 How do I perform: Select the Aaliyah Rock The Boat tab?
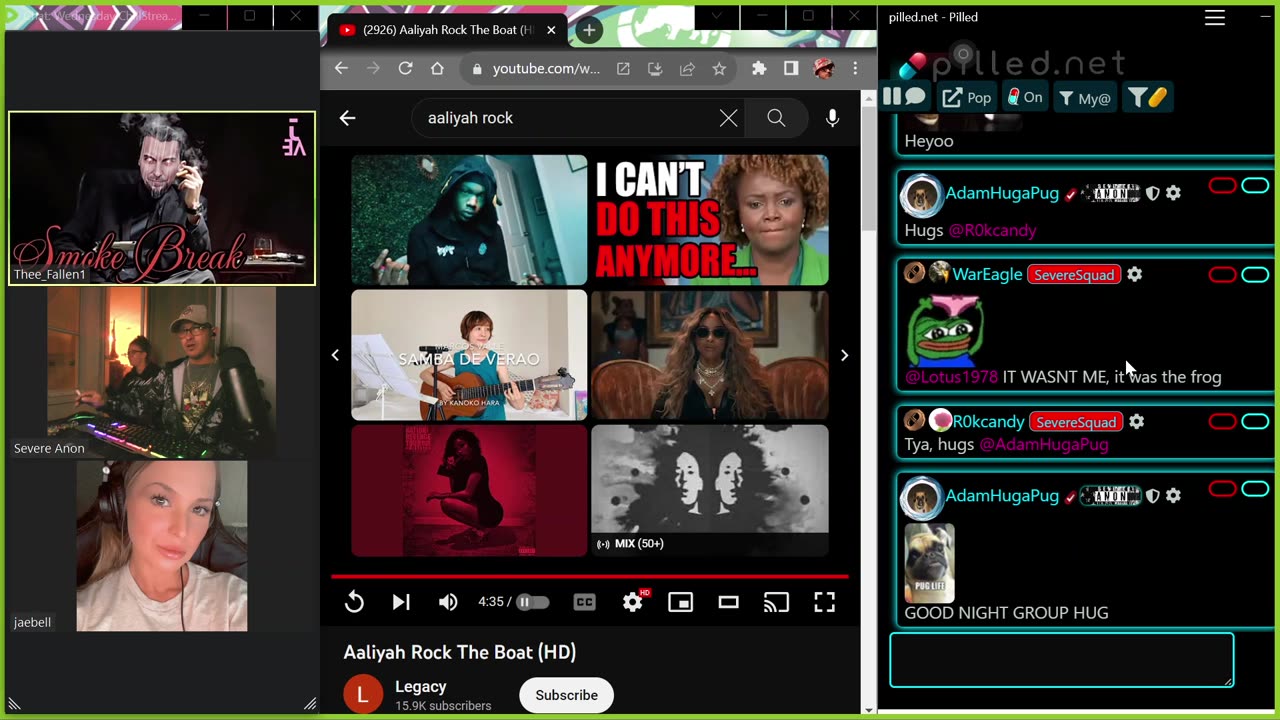pos(447,30)
